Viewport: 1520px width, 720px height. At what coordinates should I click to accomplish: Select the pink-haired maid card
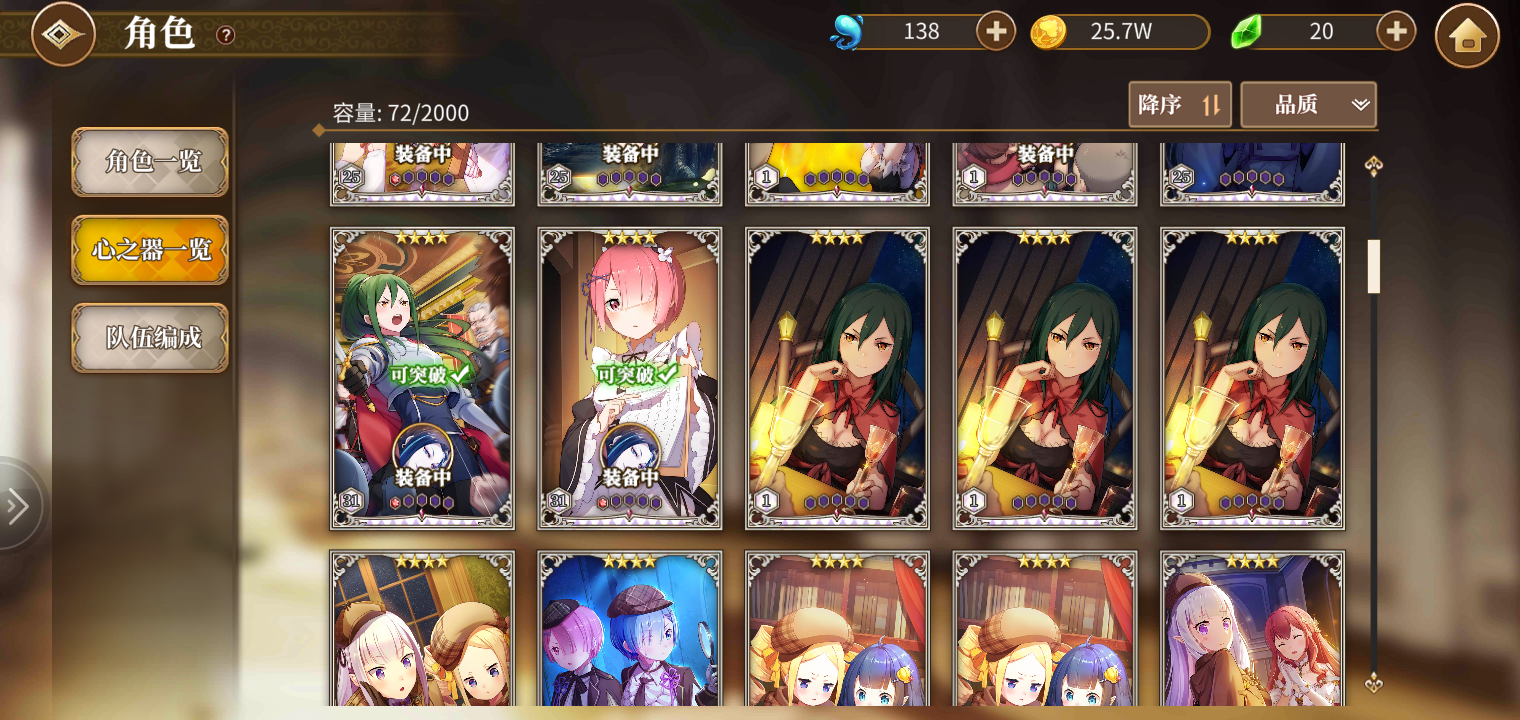pos(630,378)
